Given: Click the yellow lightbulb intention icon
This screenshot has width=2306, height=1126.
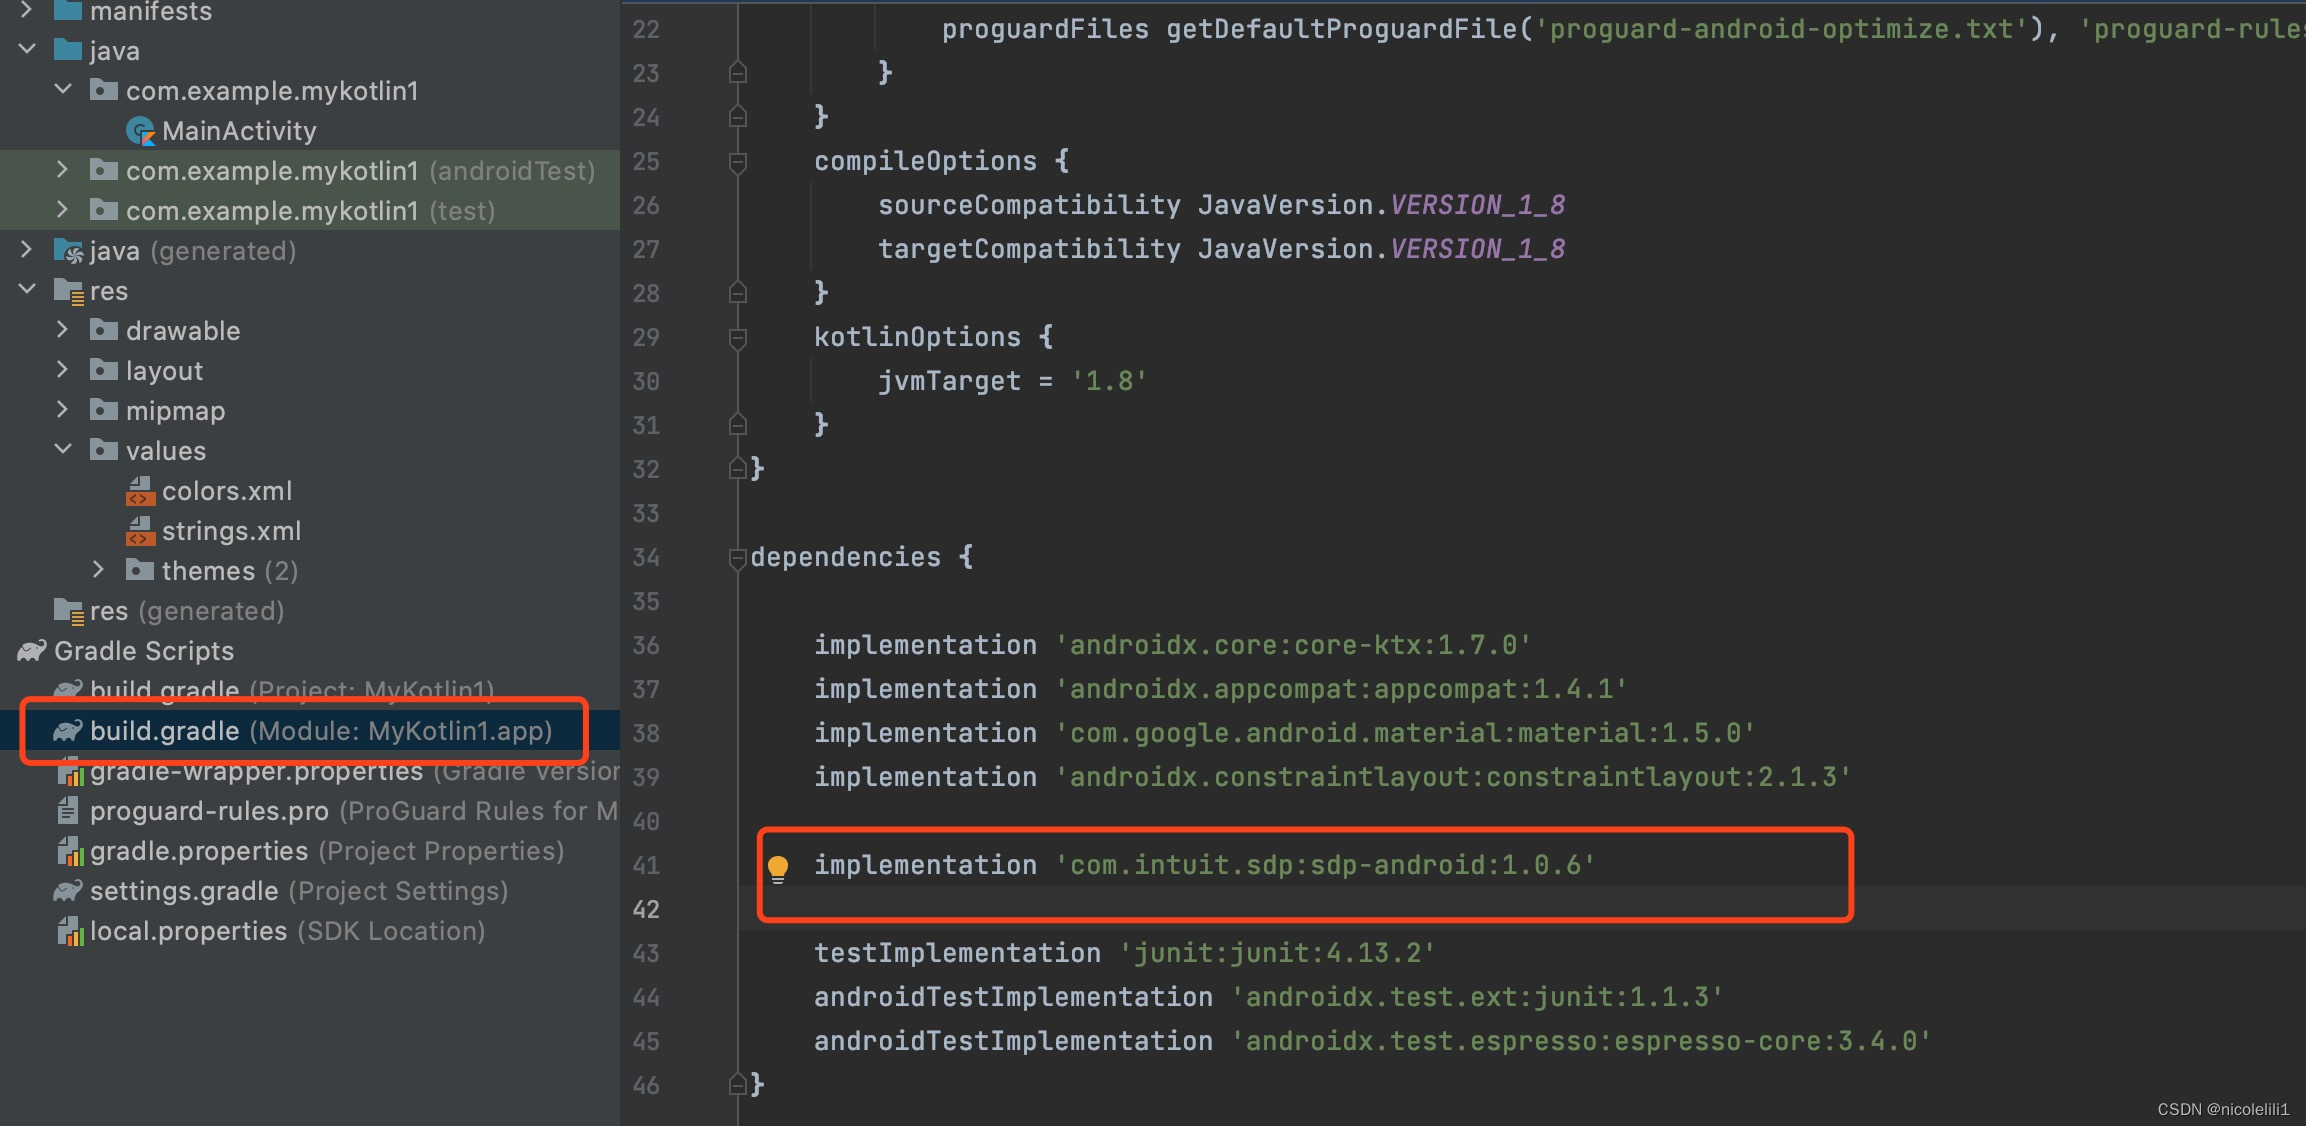Looking at the screenshot, I should [777, 867].
